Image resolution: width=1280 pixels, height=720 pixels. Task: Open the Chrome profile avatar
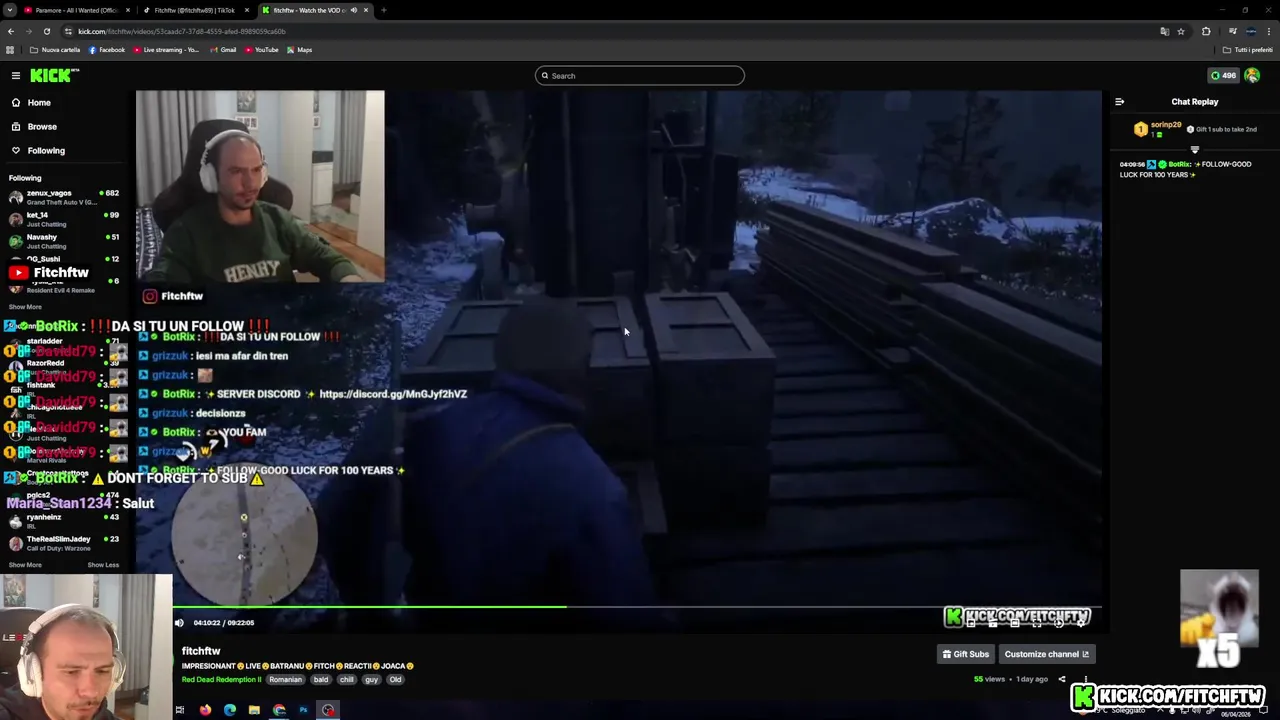click(x=1250, y=31)
